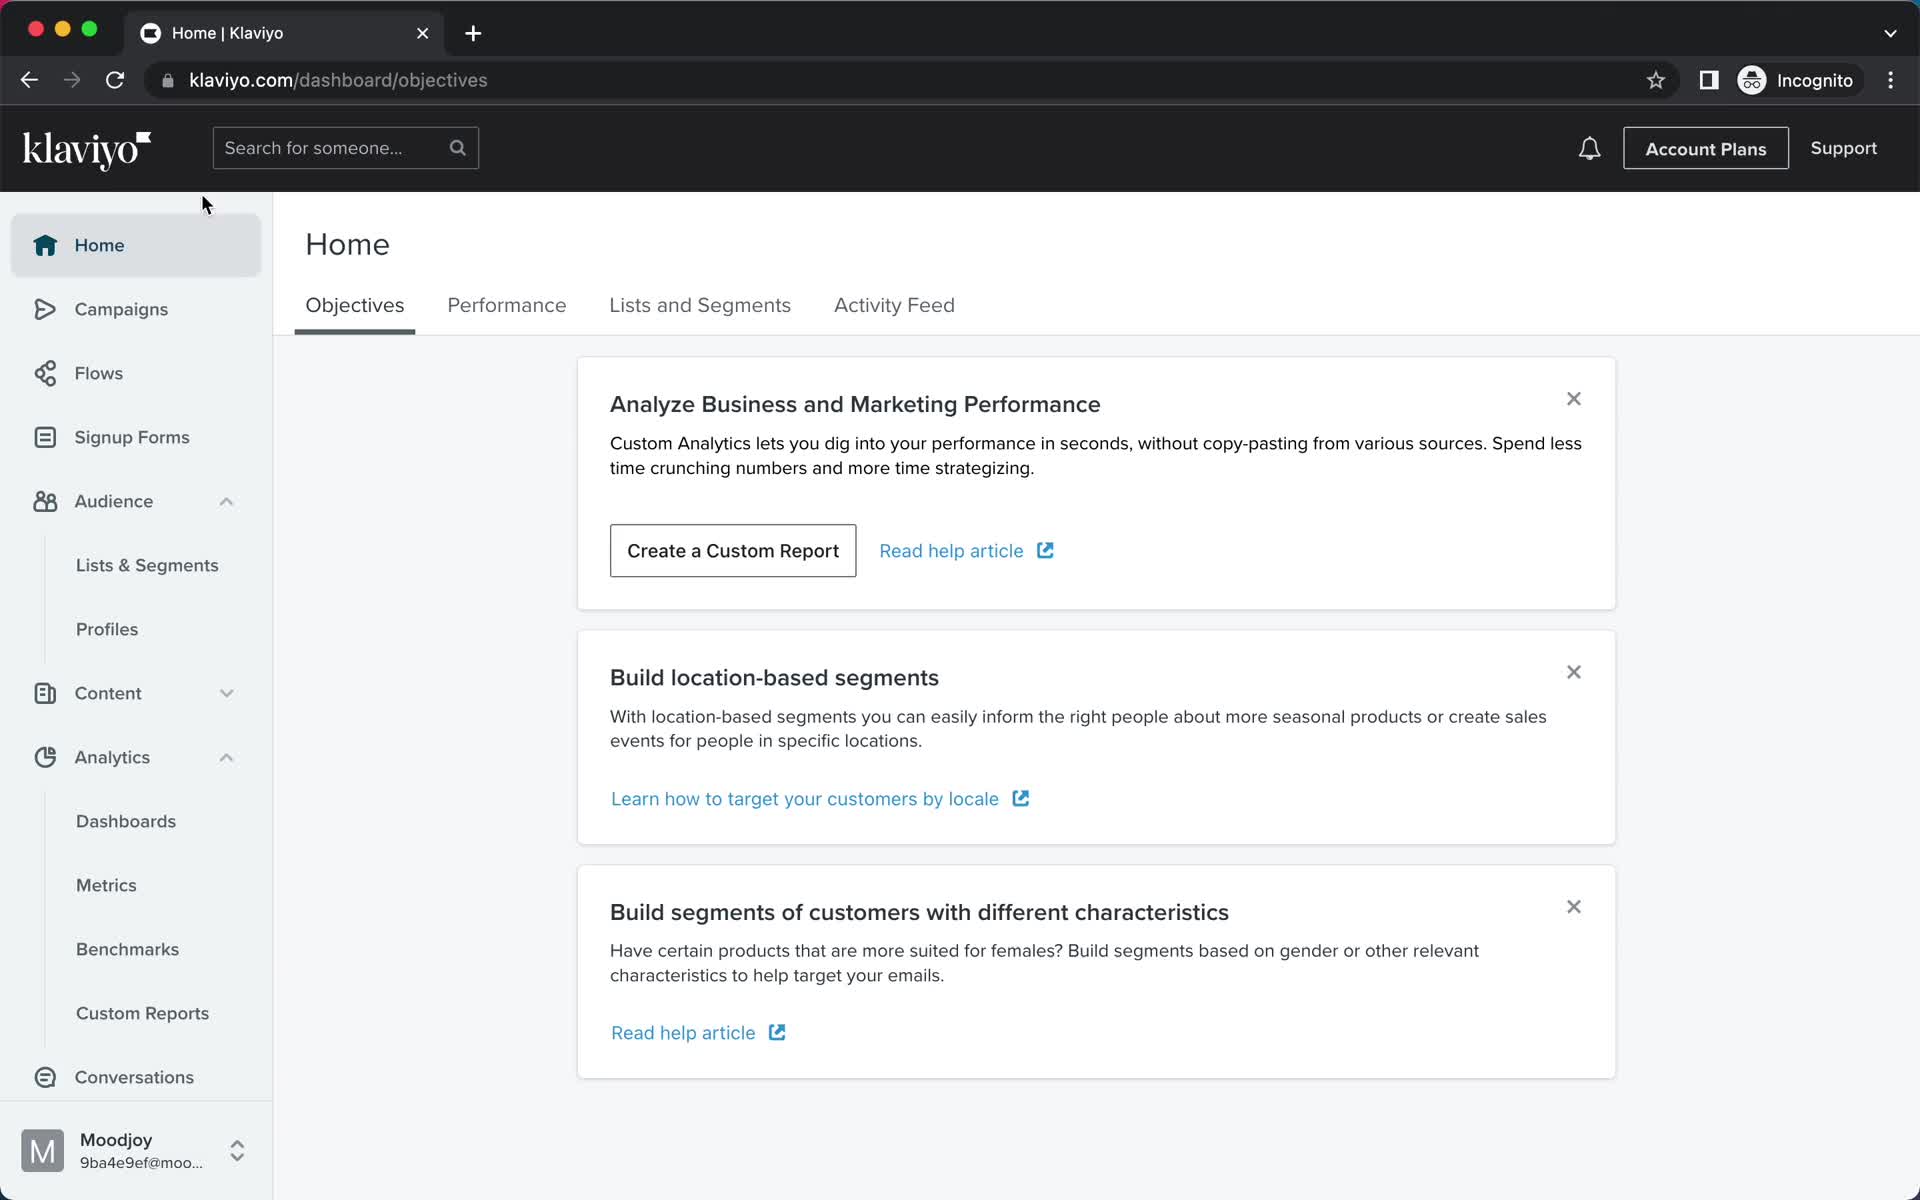Click the Audience people icon
The width and height of the screenshot is (1920, 1200).
point(45,501)
